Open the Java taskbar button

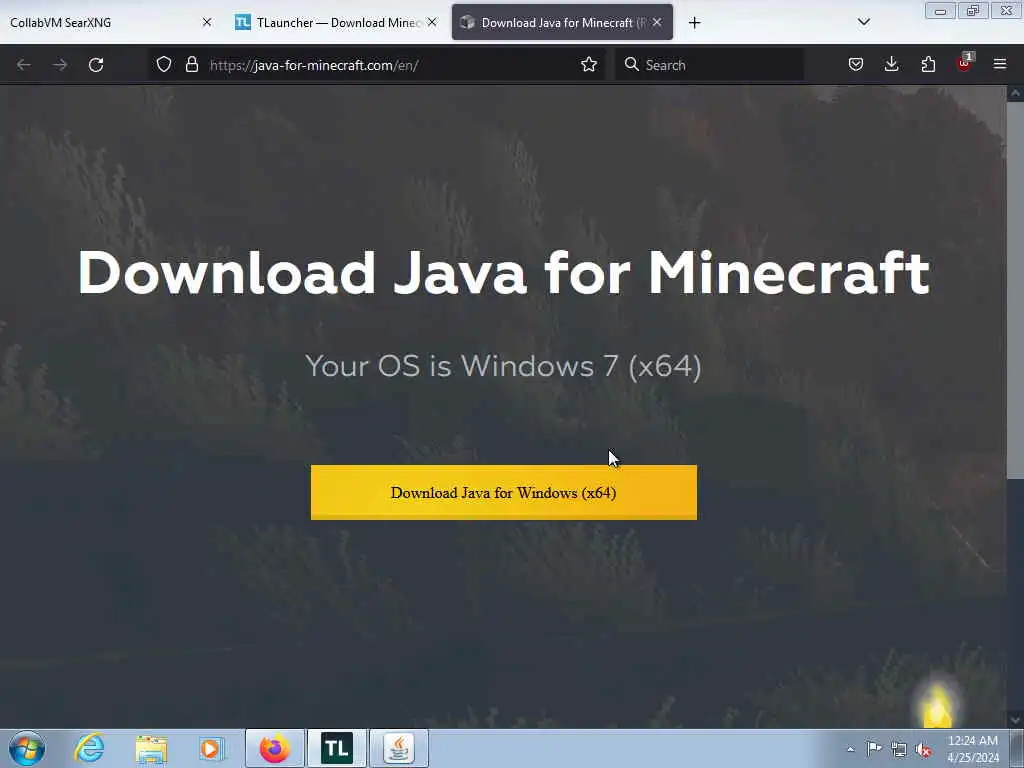pos(399,748)
